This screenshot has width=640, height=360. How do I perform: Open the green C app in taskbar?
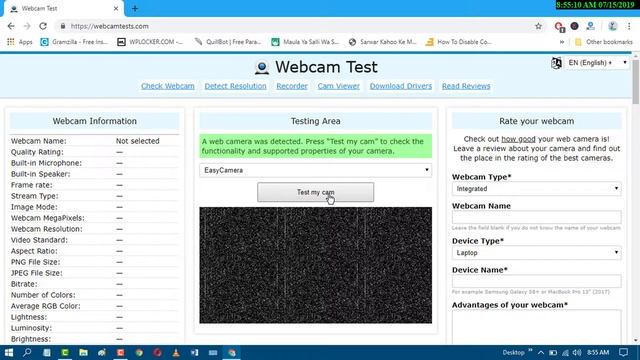65,353
